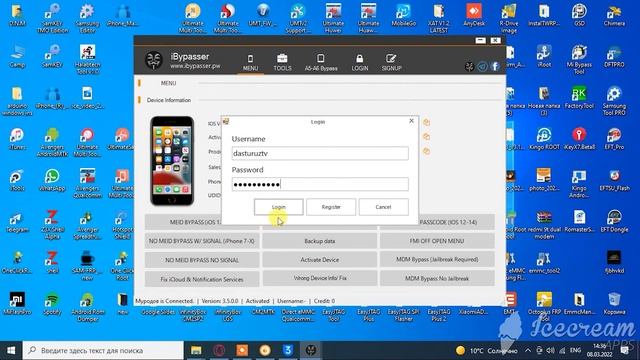Click the iPhone device preview image
This screenshot has width=640, height=360.
click(172, 161)
